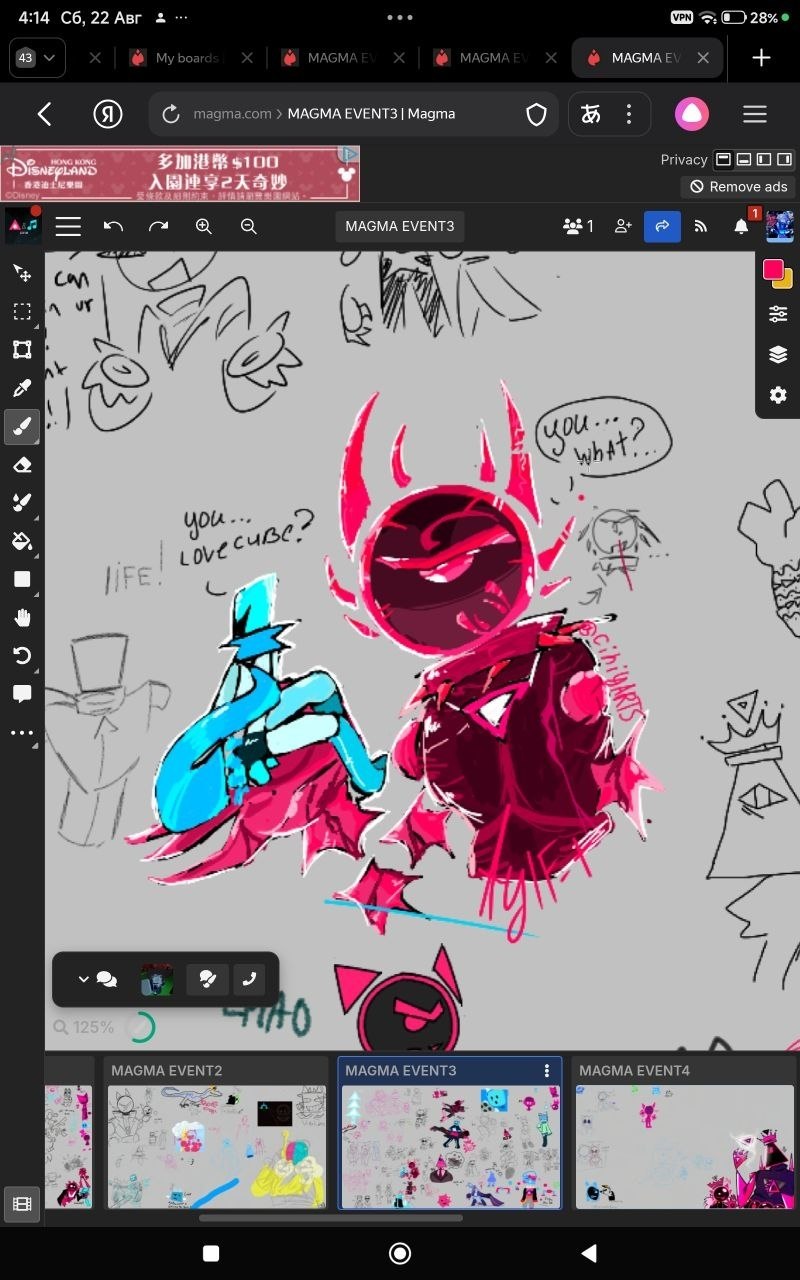Open a new browser tab
800x1280 pixels.
pos(762,58)
